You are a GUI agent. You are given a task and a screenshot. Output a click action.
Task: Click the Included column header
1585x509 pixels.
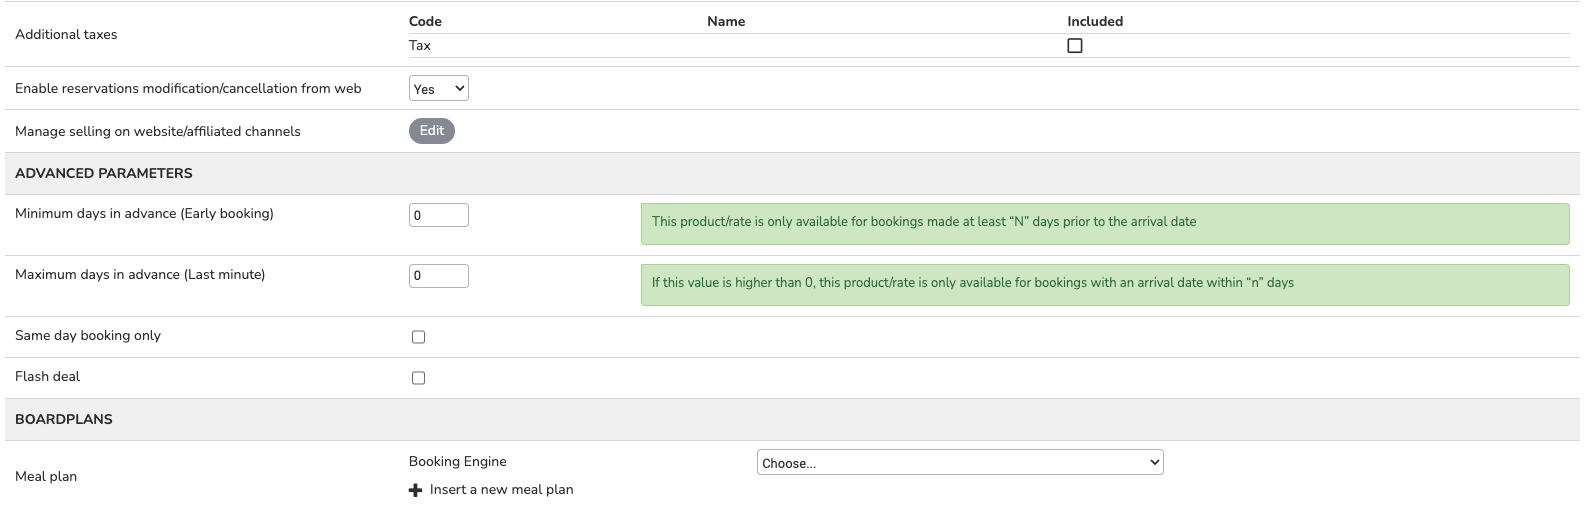coord(1095,21)
